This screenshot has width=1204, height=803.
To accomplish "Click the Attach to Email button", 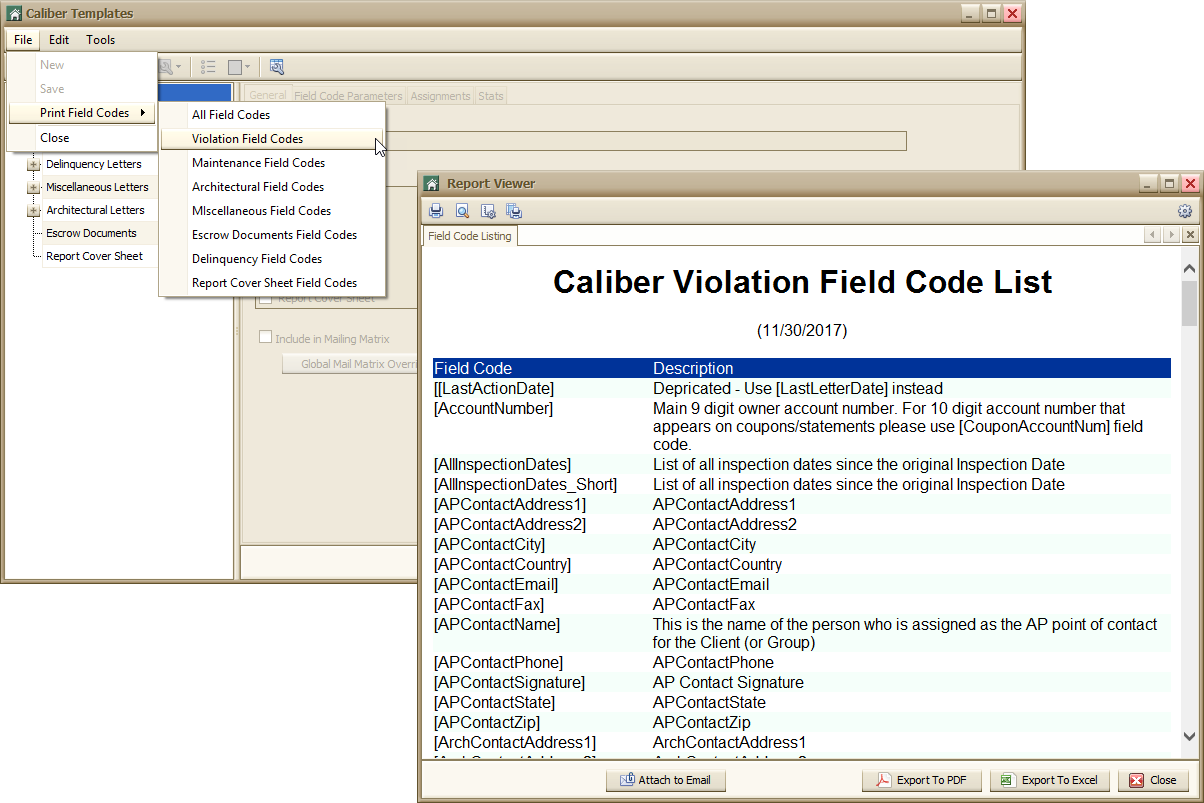I will [665, 780].
